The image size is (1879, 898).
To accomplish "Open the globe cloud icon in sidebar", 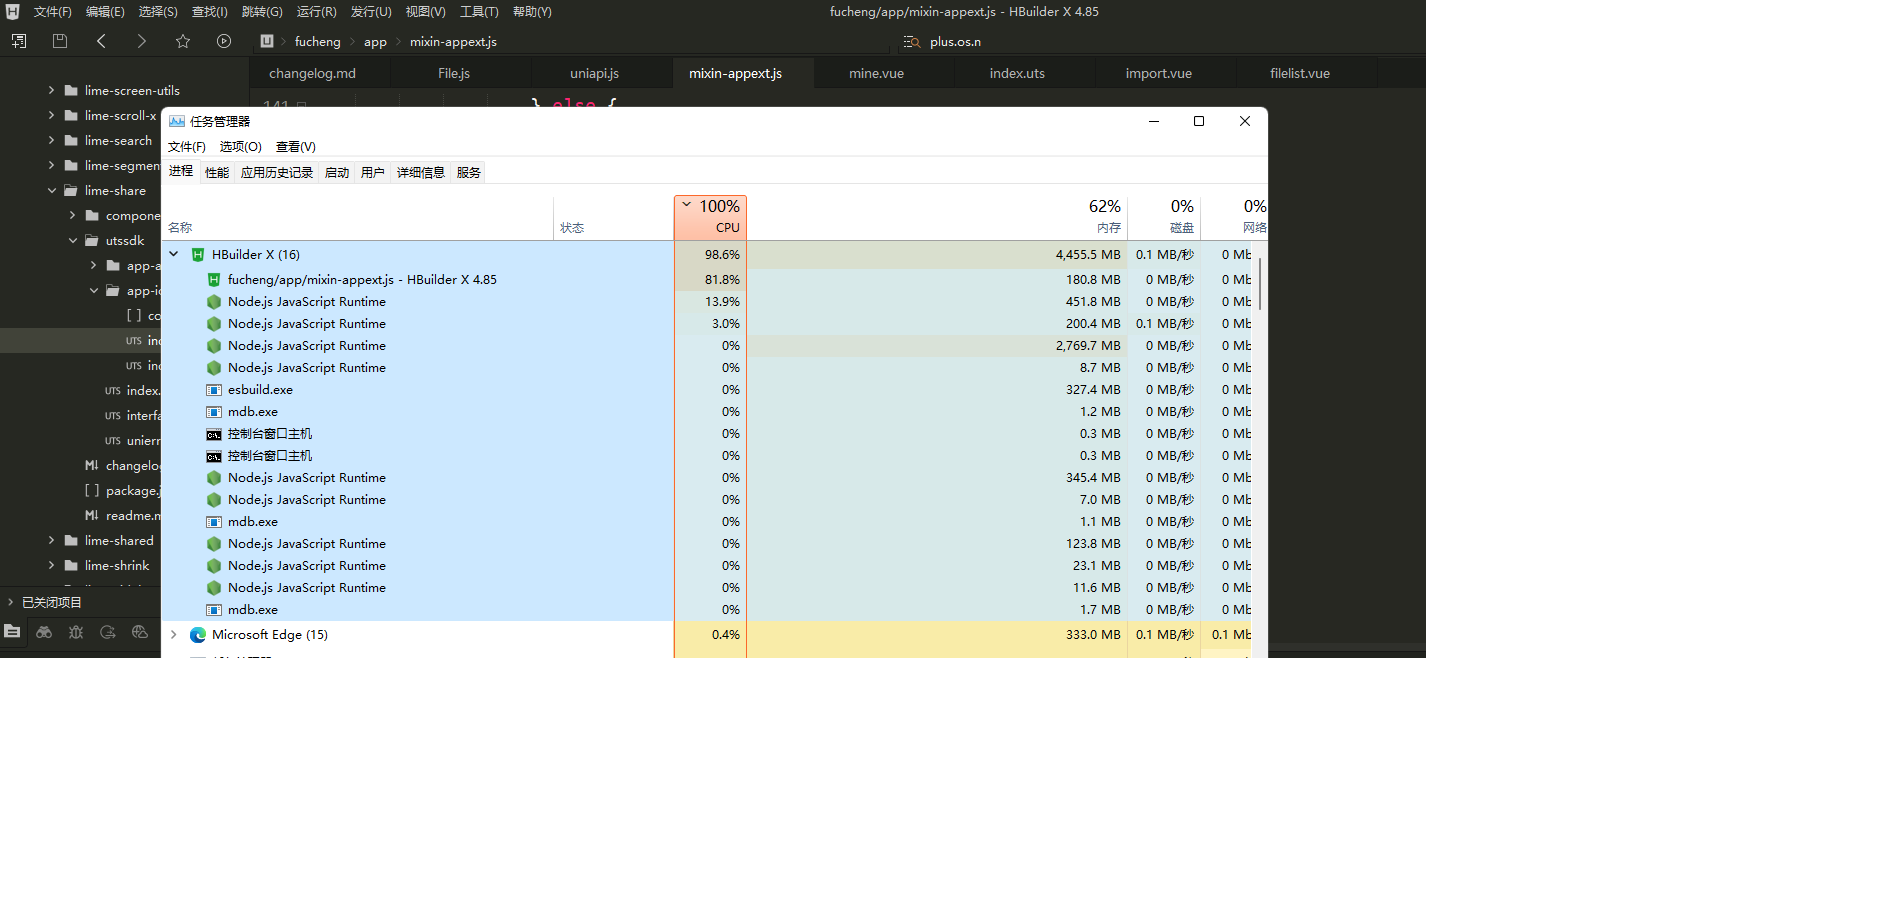I will click(x=140, y=632).
